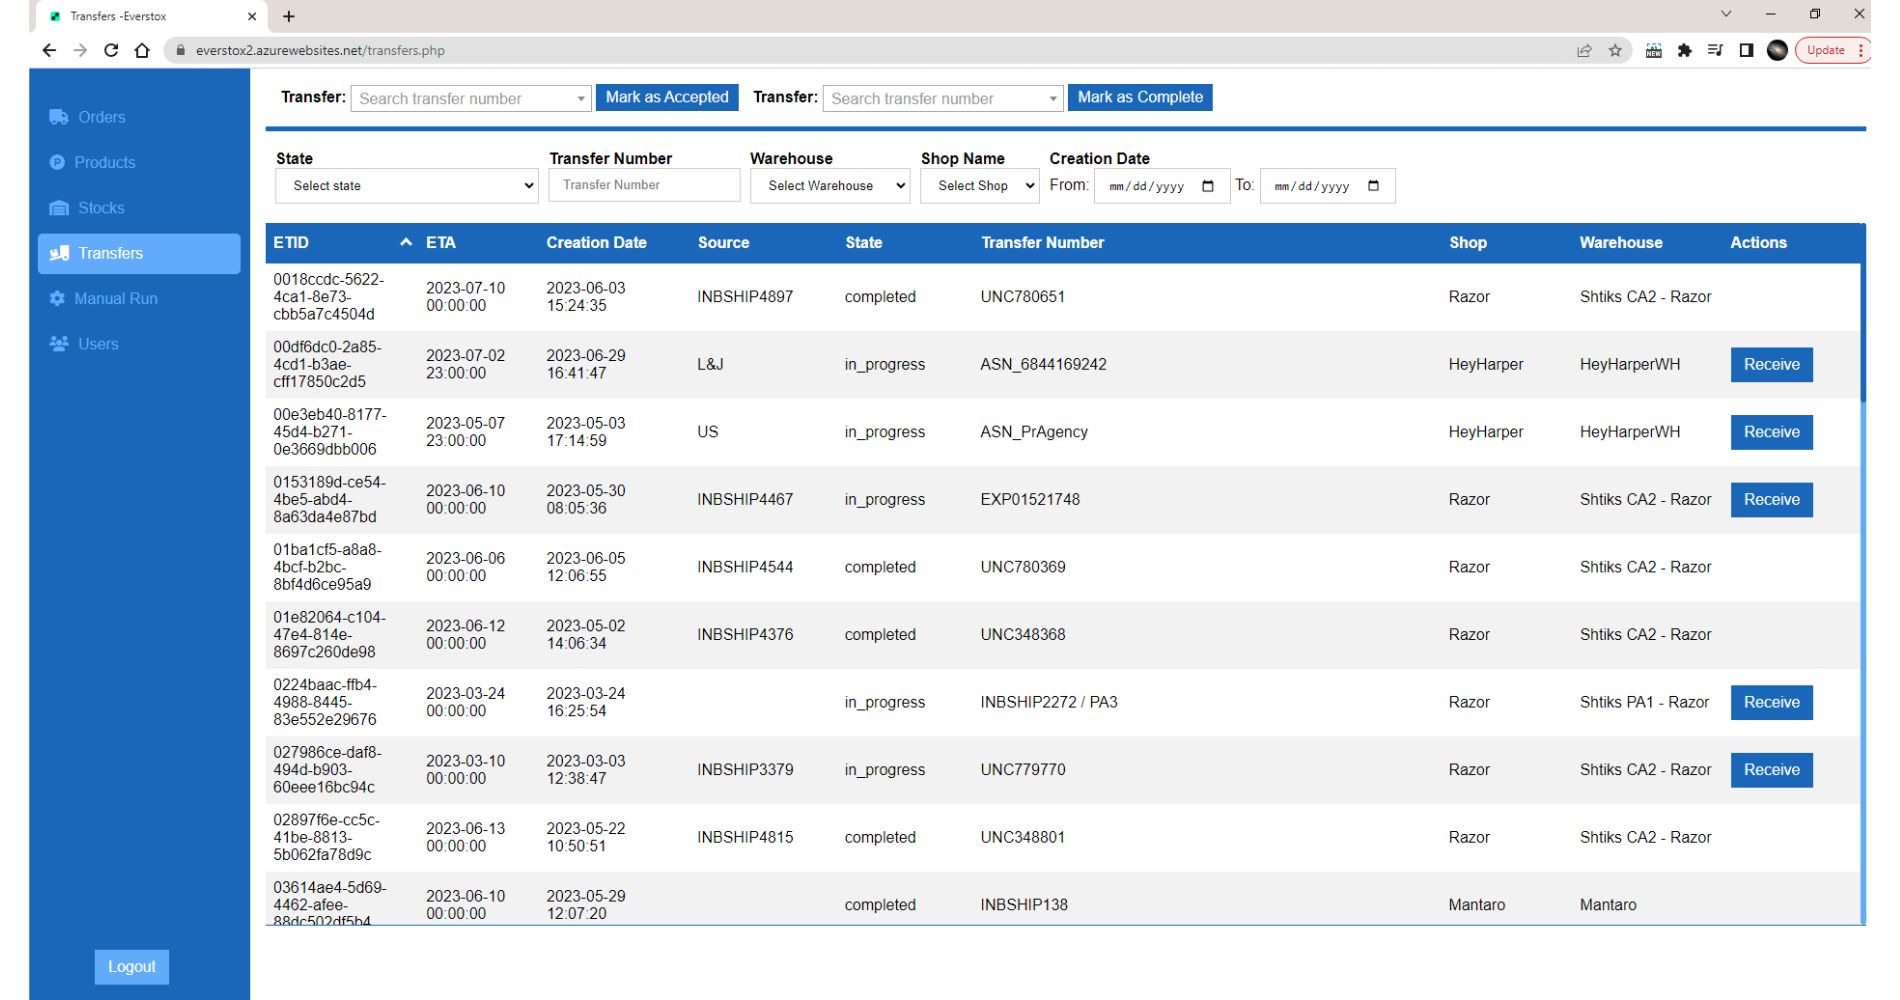Viewport: 1900px width, 1000px height.
Task: Sort by Creation Date column header
Action: tap(596, 242)
